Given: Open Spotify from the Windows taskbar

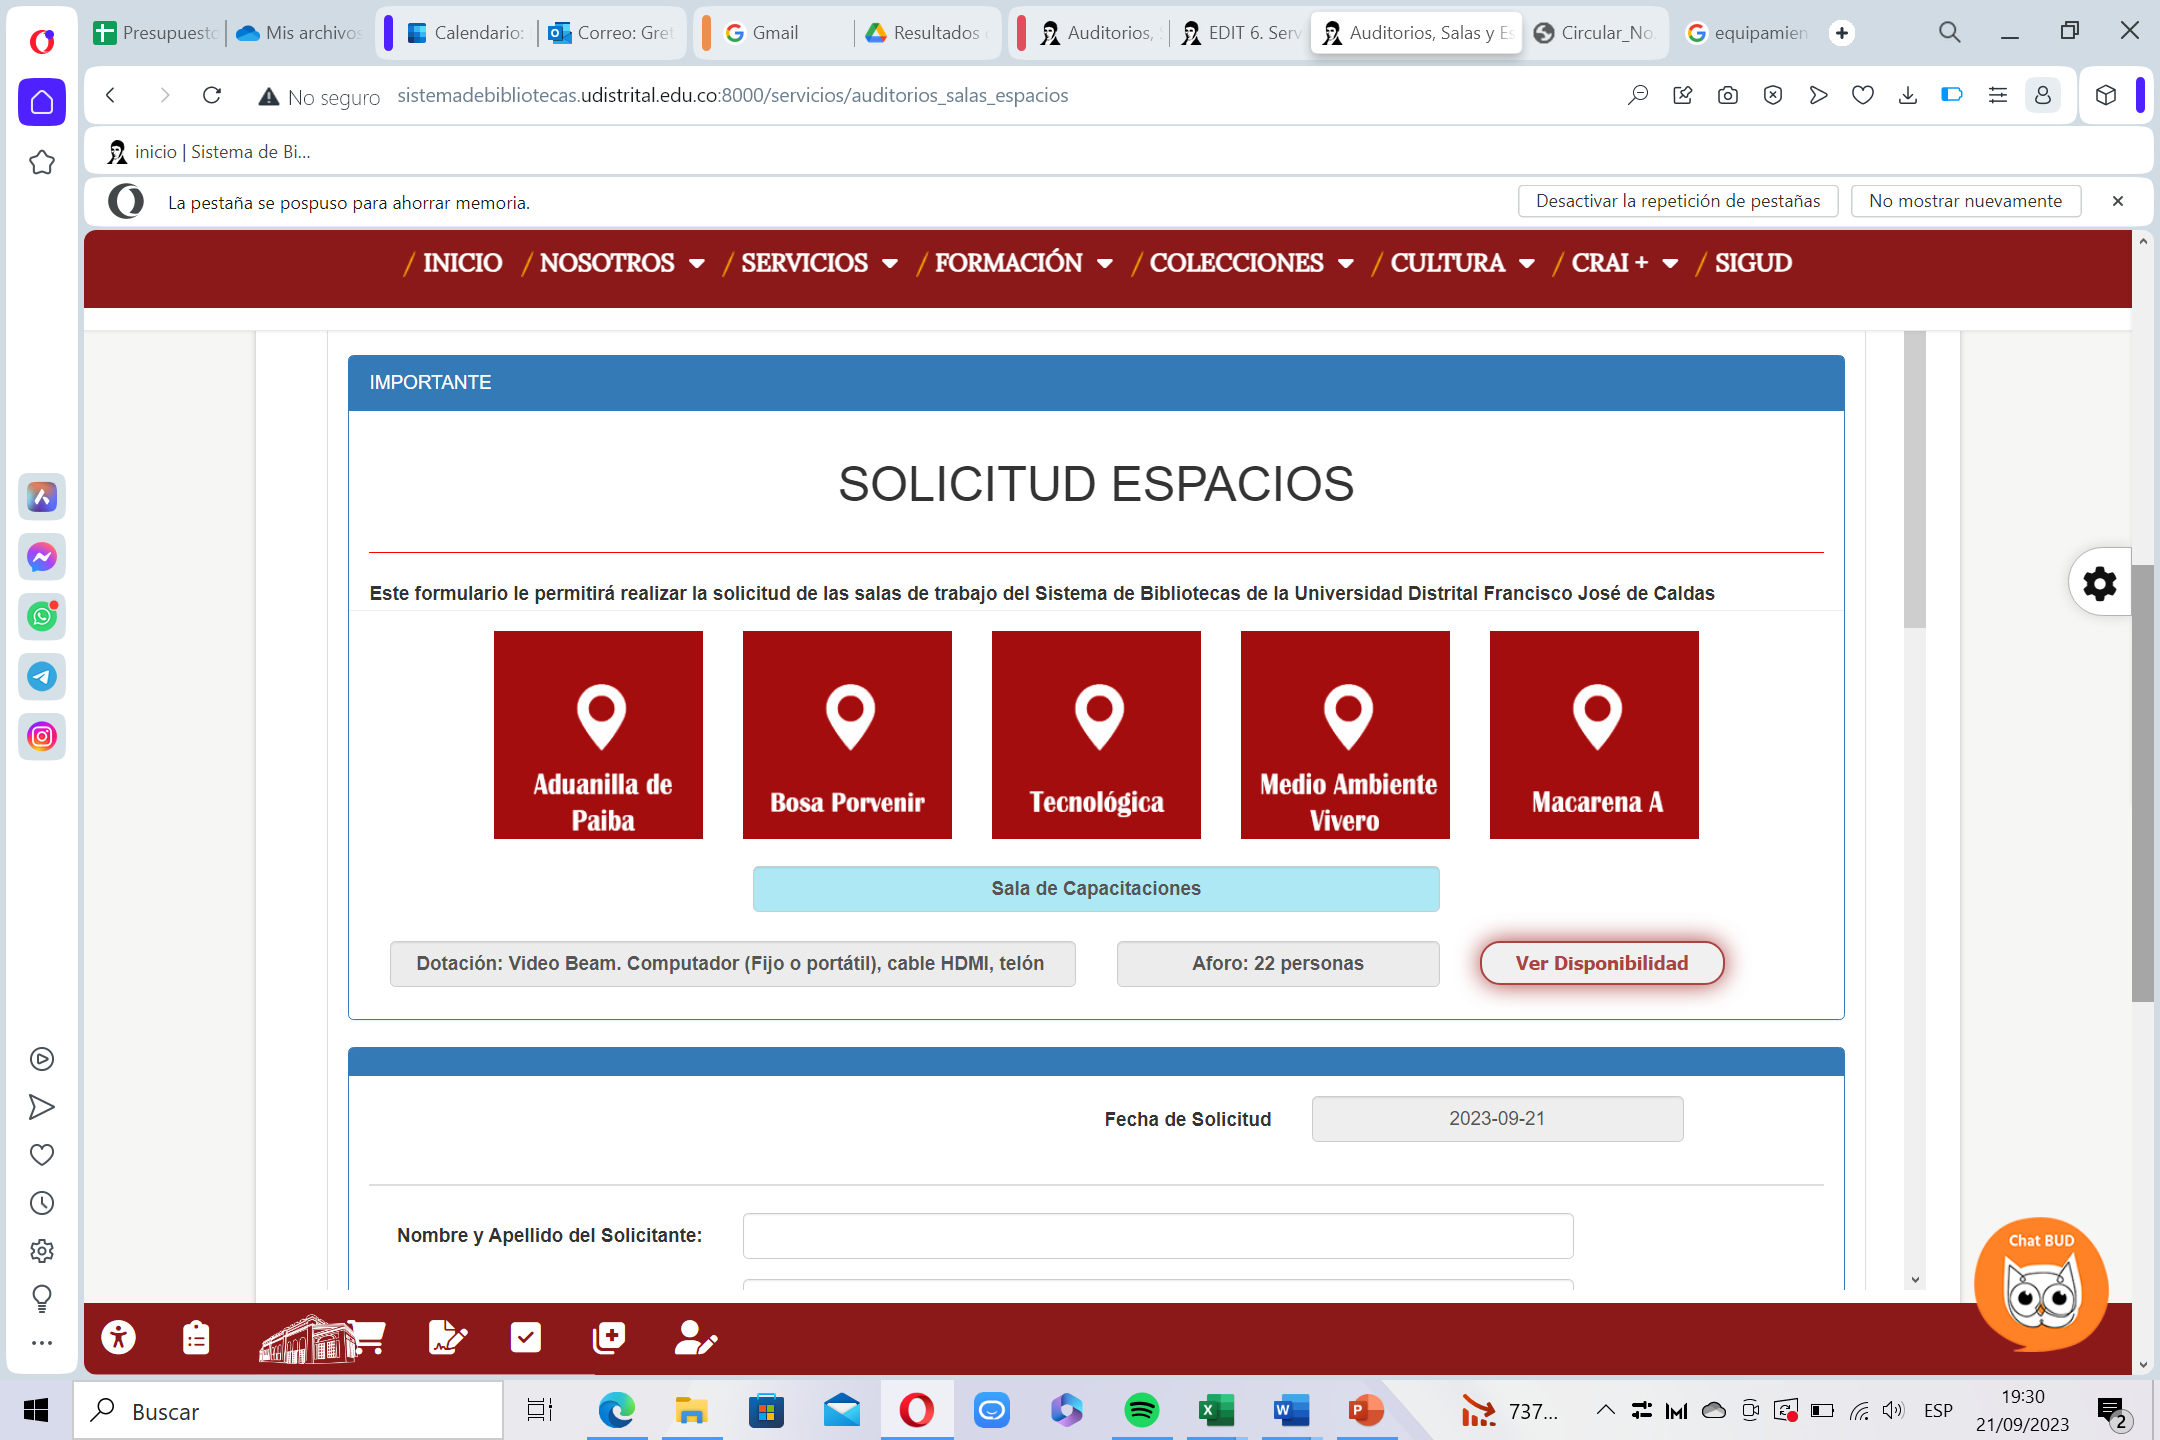Looking at the screenshot, I should [x=1141, y=1411].
